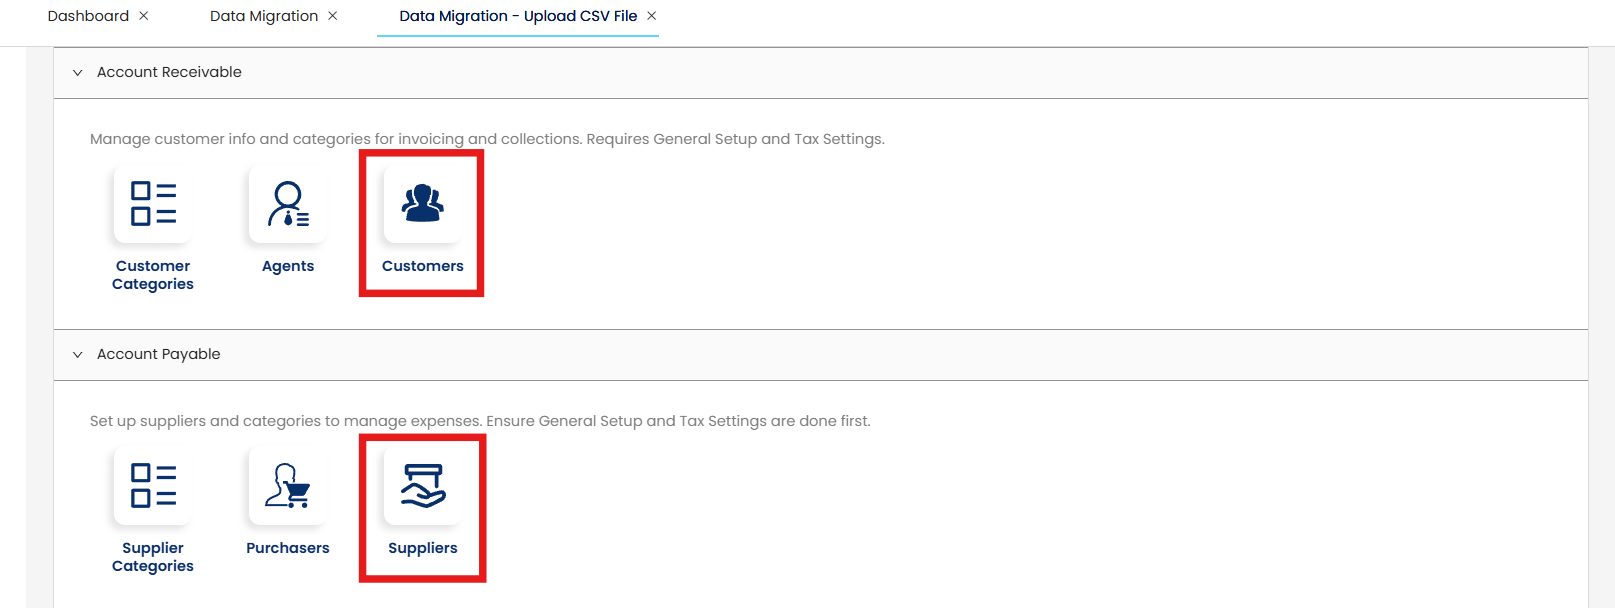
Task: Switch to the Dashboard tab
Action: click(x=88, y=16)
